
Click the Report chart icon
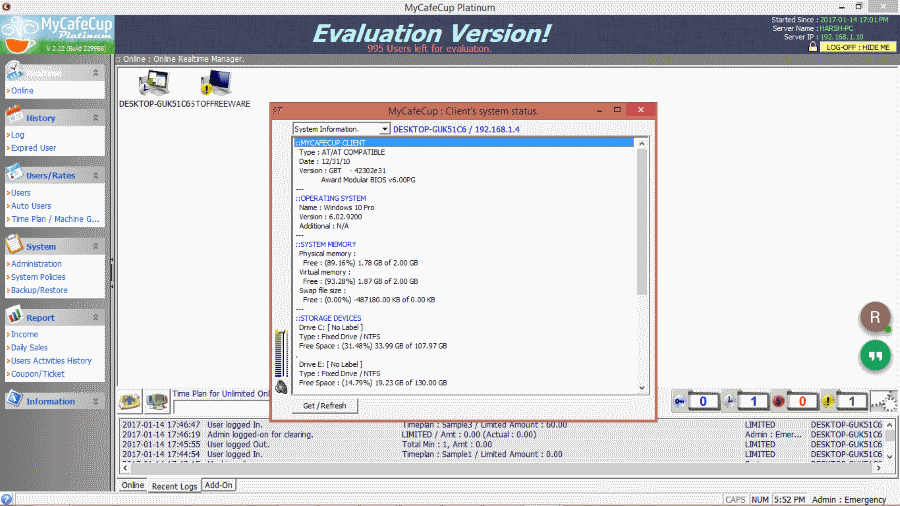[x=14, y=316]
